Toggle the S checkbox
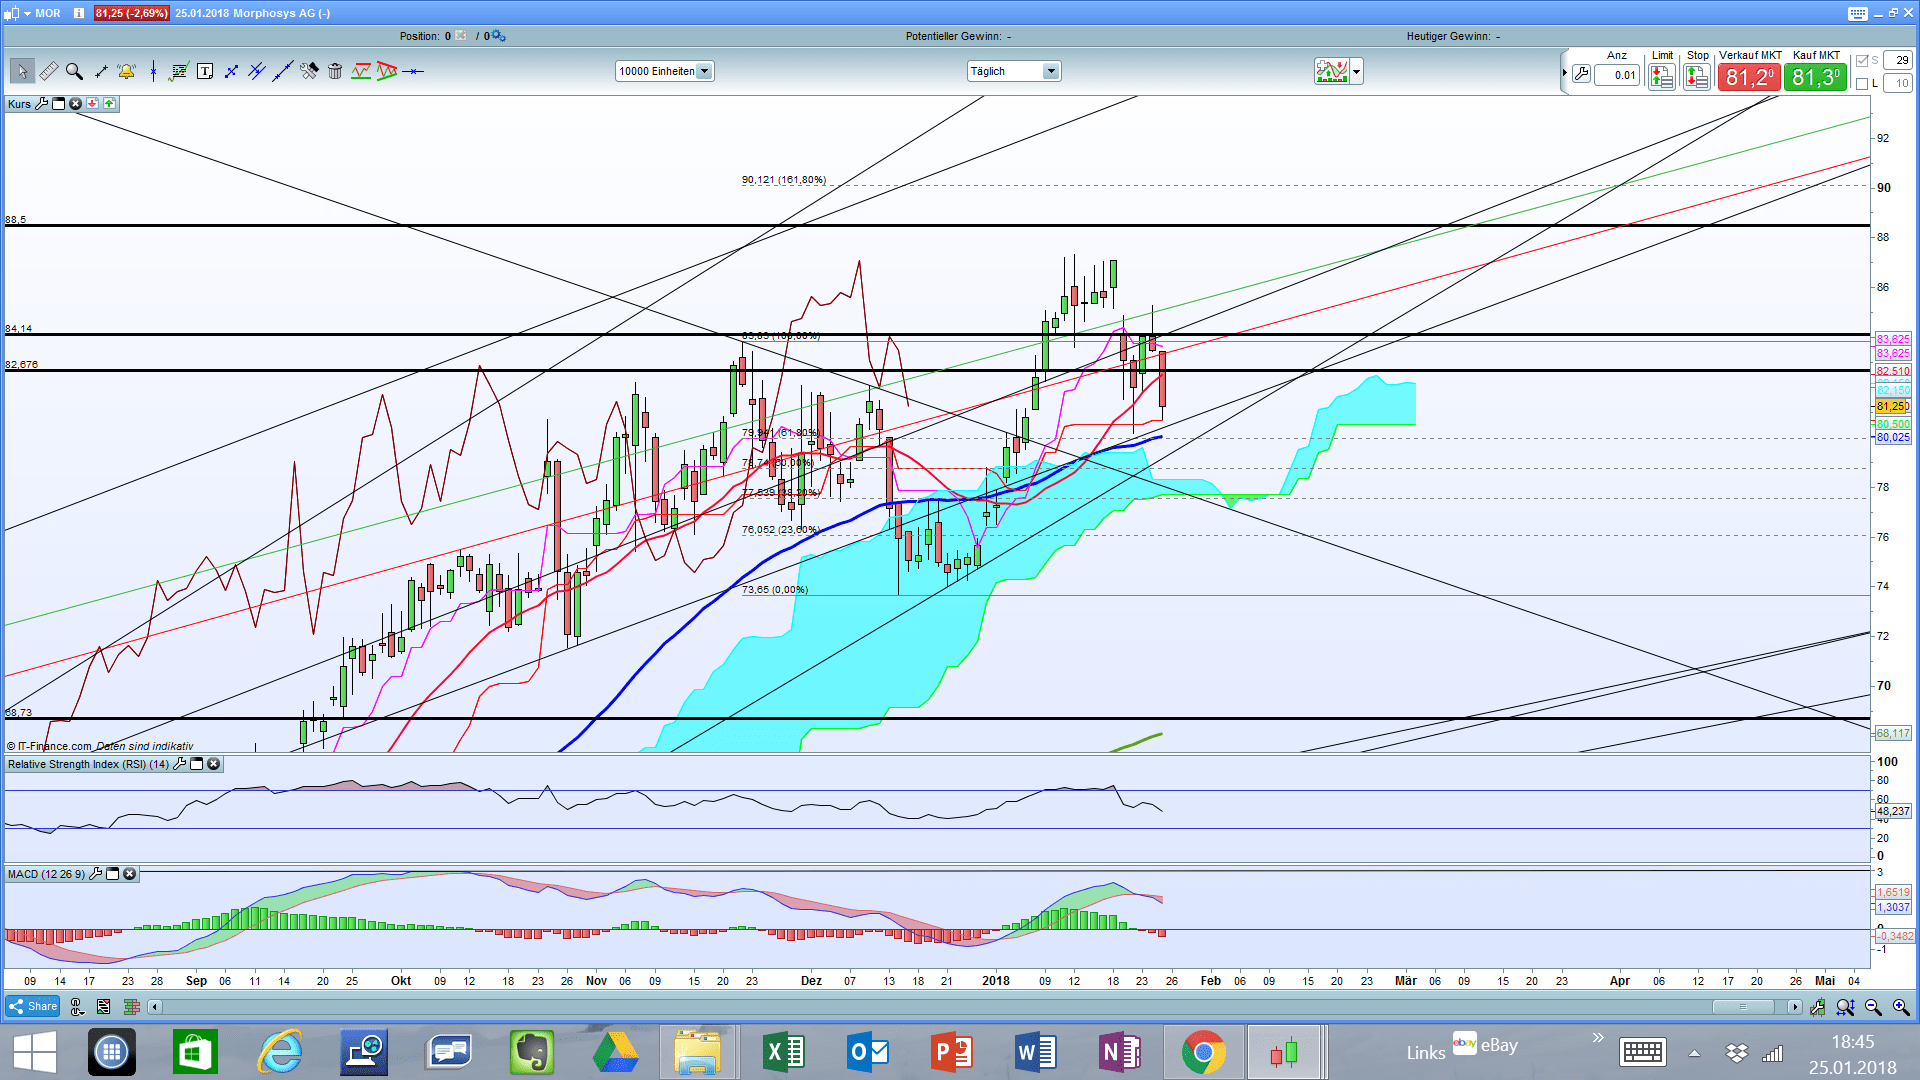The height and width of the screenshot is (1080, 1920). coord(1862,60)
